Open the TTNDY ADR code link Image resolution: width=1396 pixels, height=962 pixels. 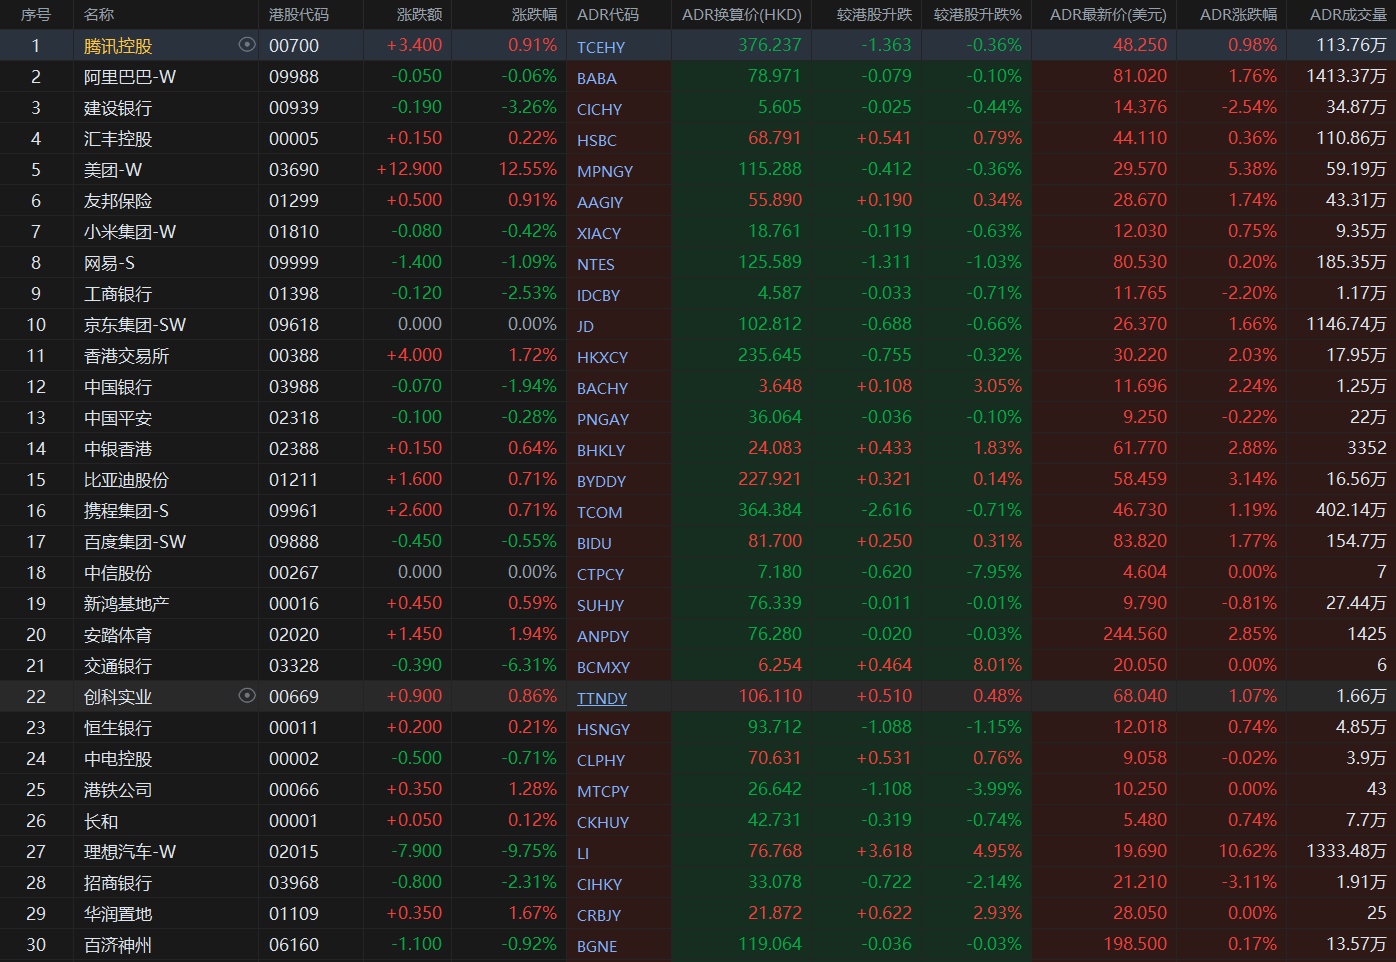tap(602, 698)
